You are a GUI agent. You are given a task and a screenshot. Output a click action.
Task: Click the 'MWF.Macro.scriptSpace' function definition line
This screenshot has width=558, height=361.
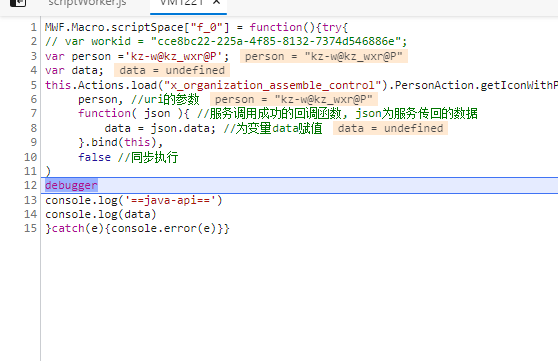[x=196, y=27]
